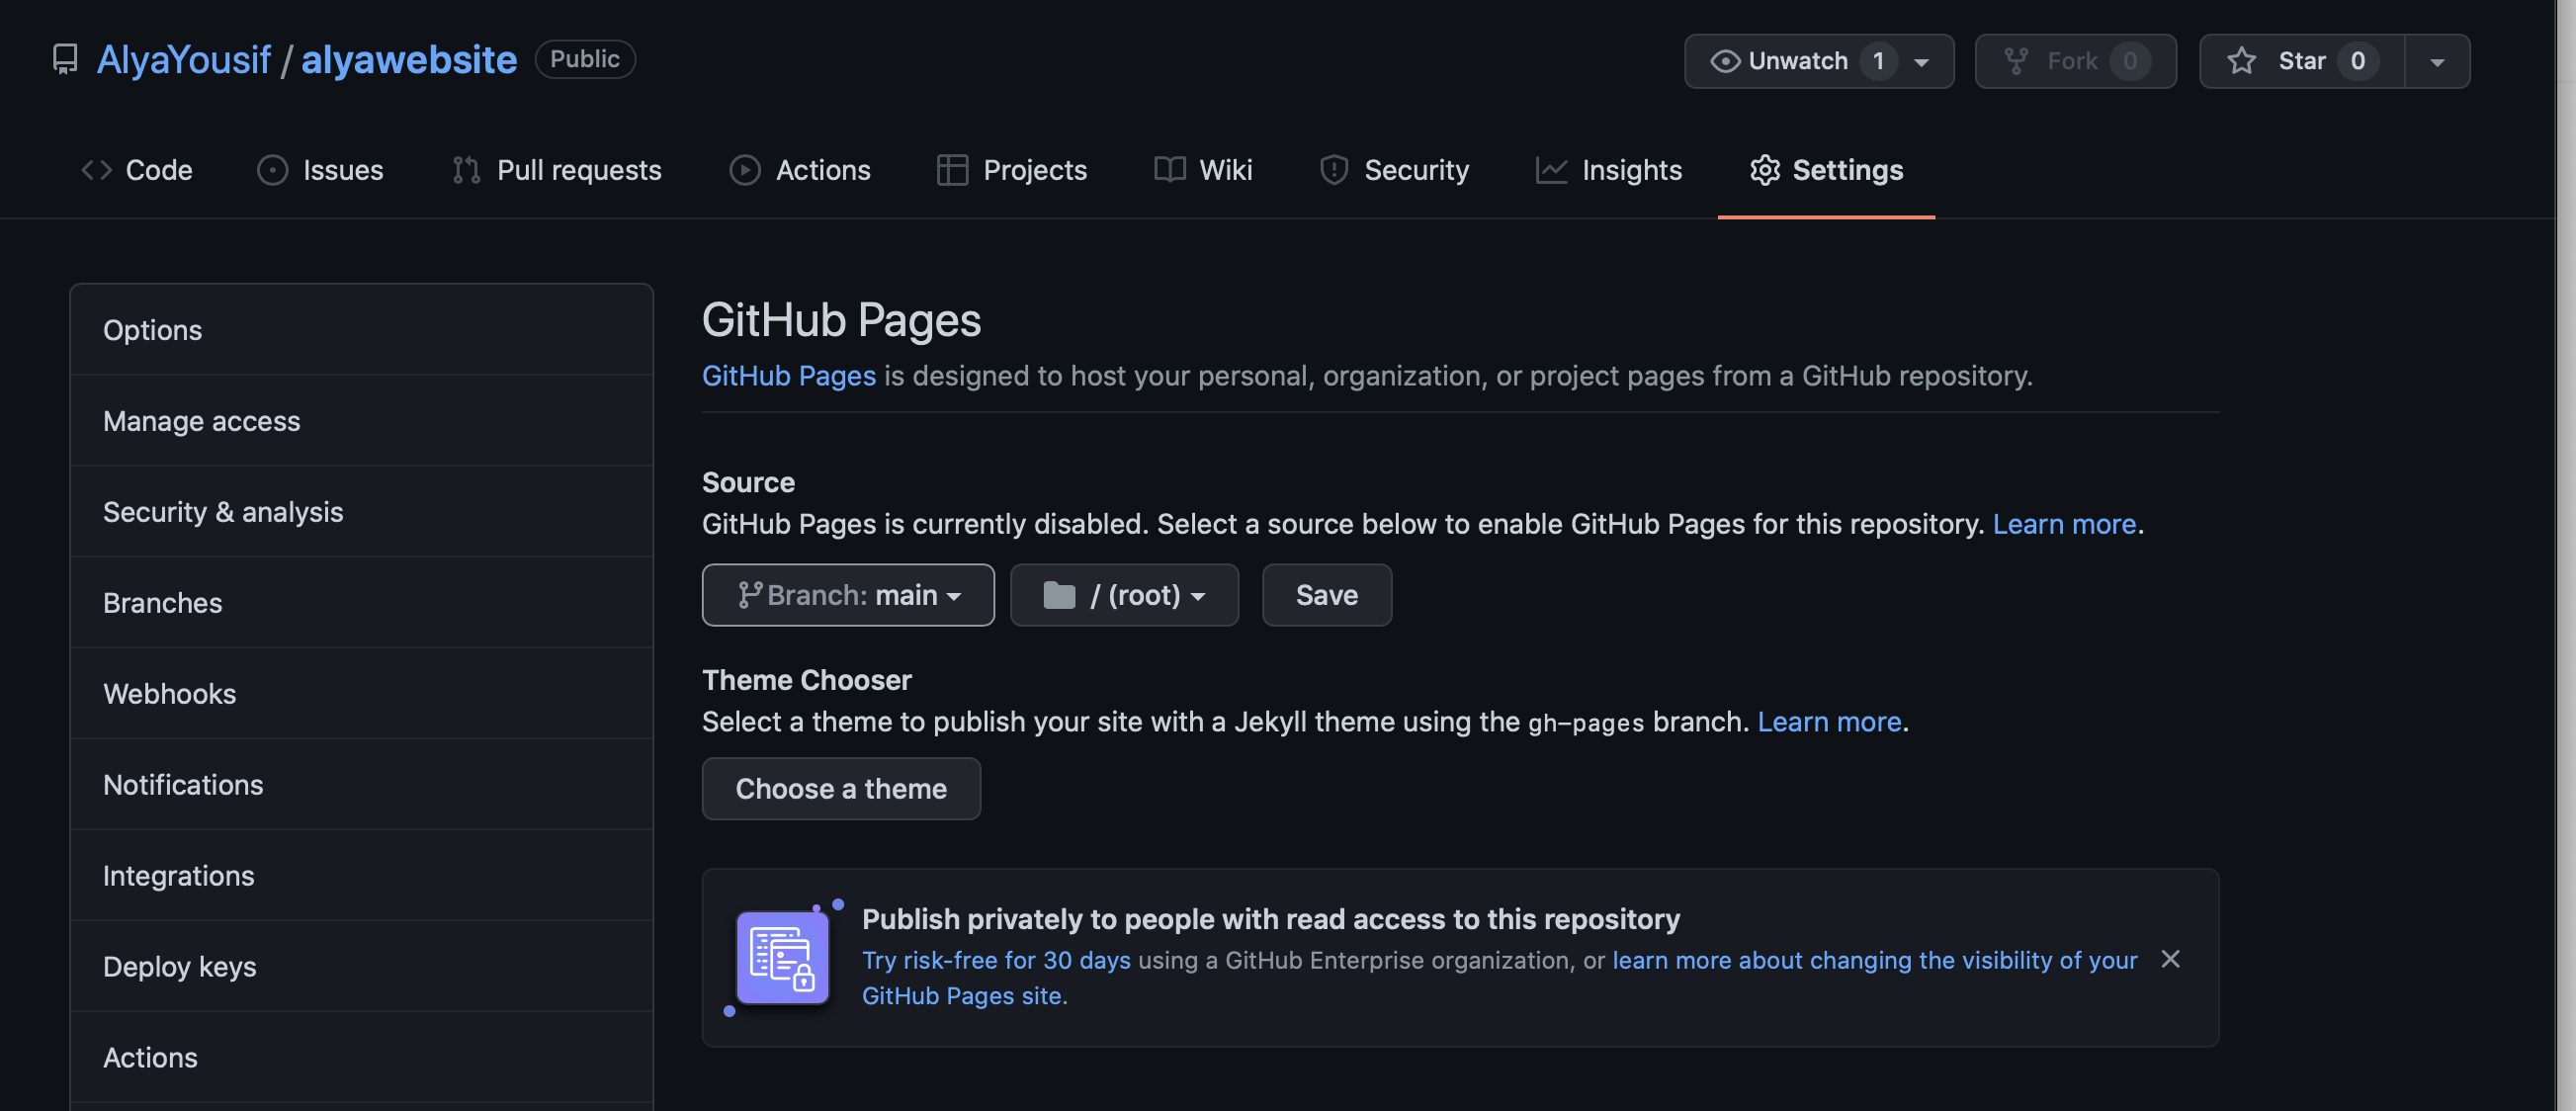Open Manage access in the sidebar
Image resolution: width=2576 pixels, height=1111 pixels.
click(362, 421)
